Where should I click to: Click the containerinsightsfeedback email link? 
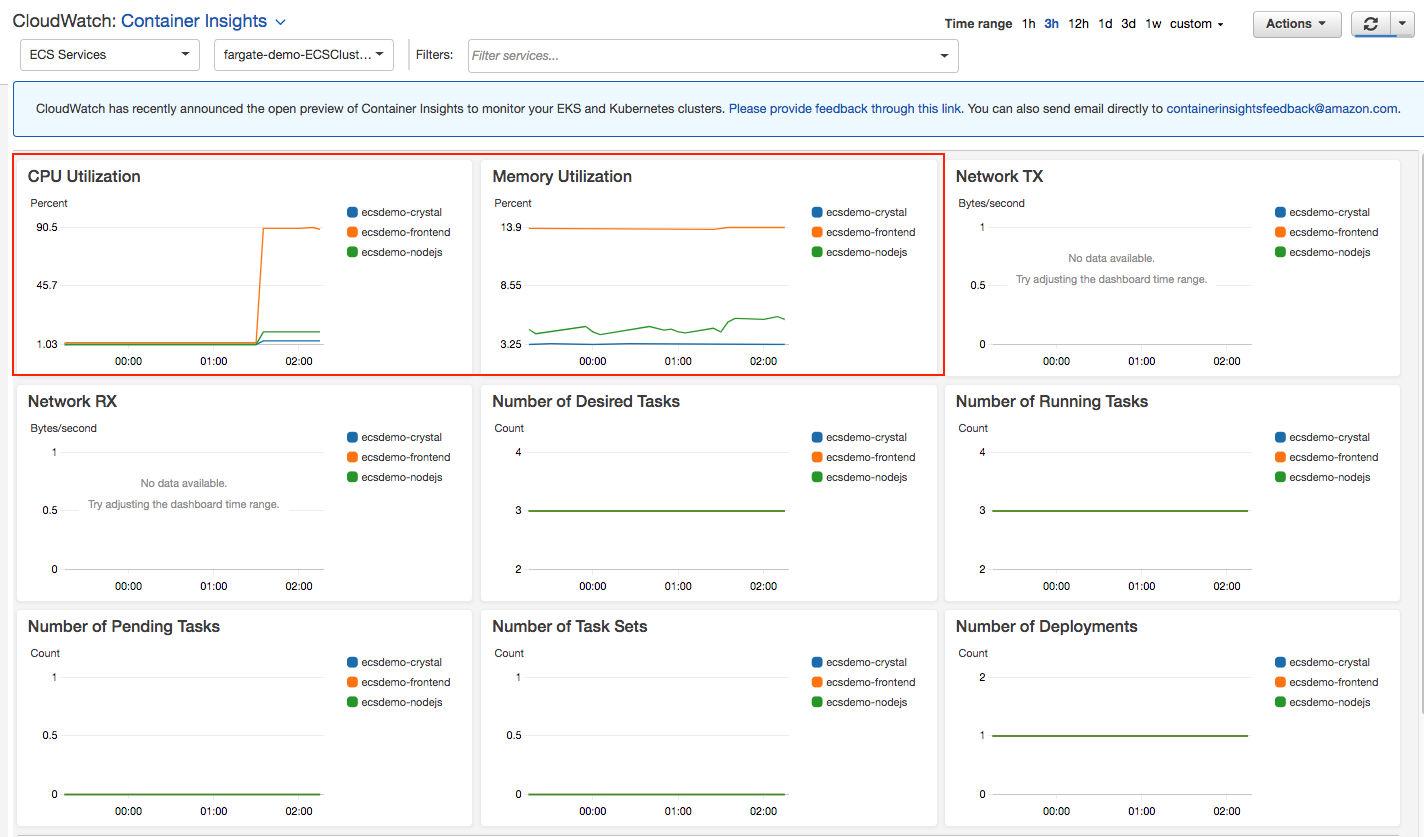coord(1281,109)
